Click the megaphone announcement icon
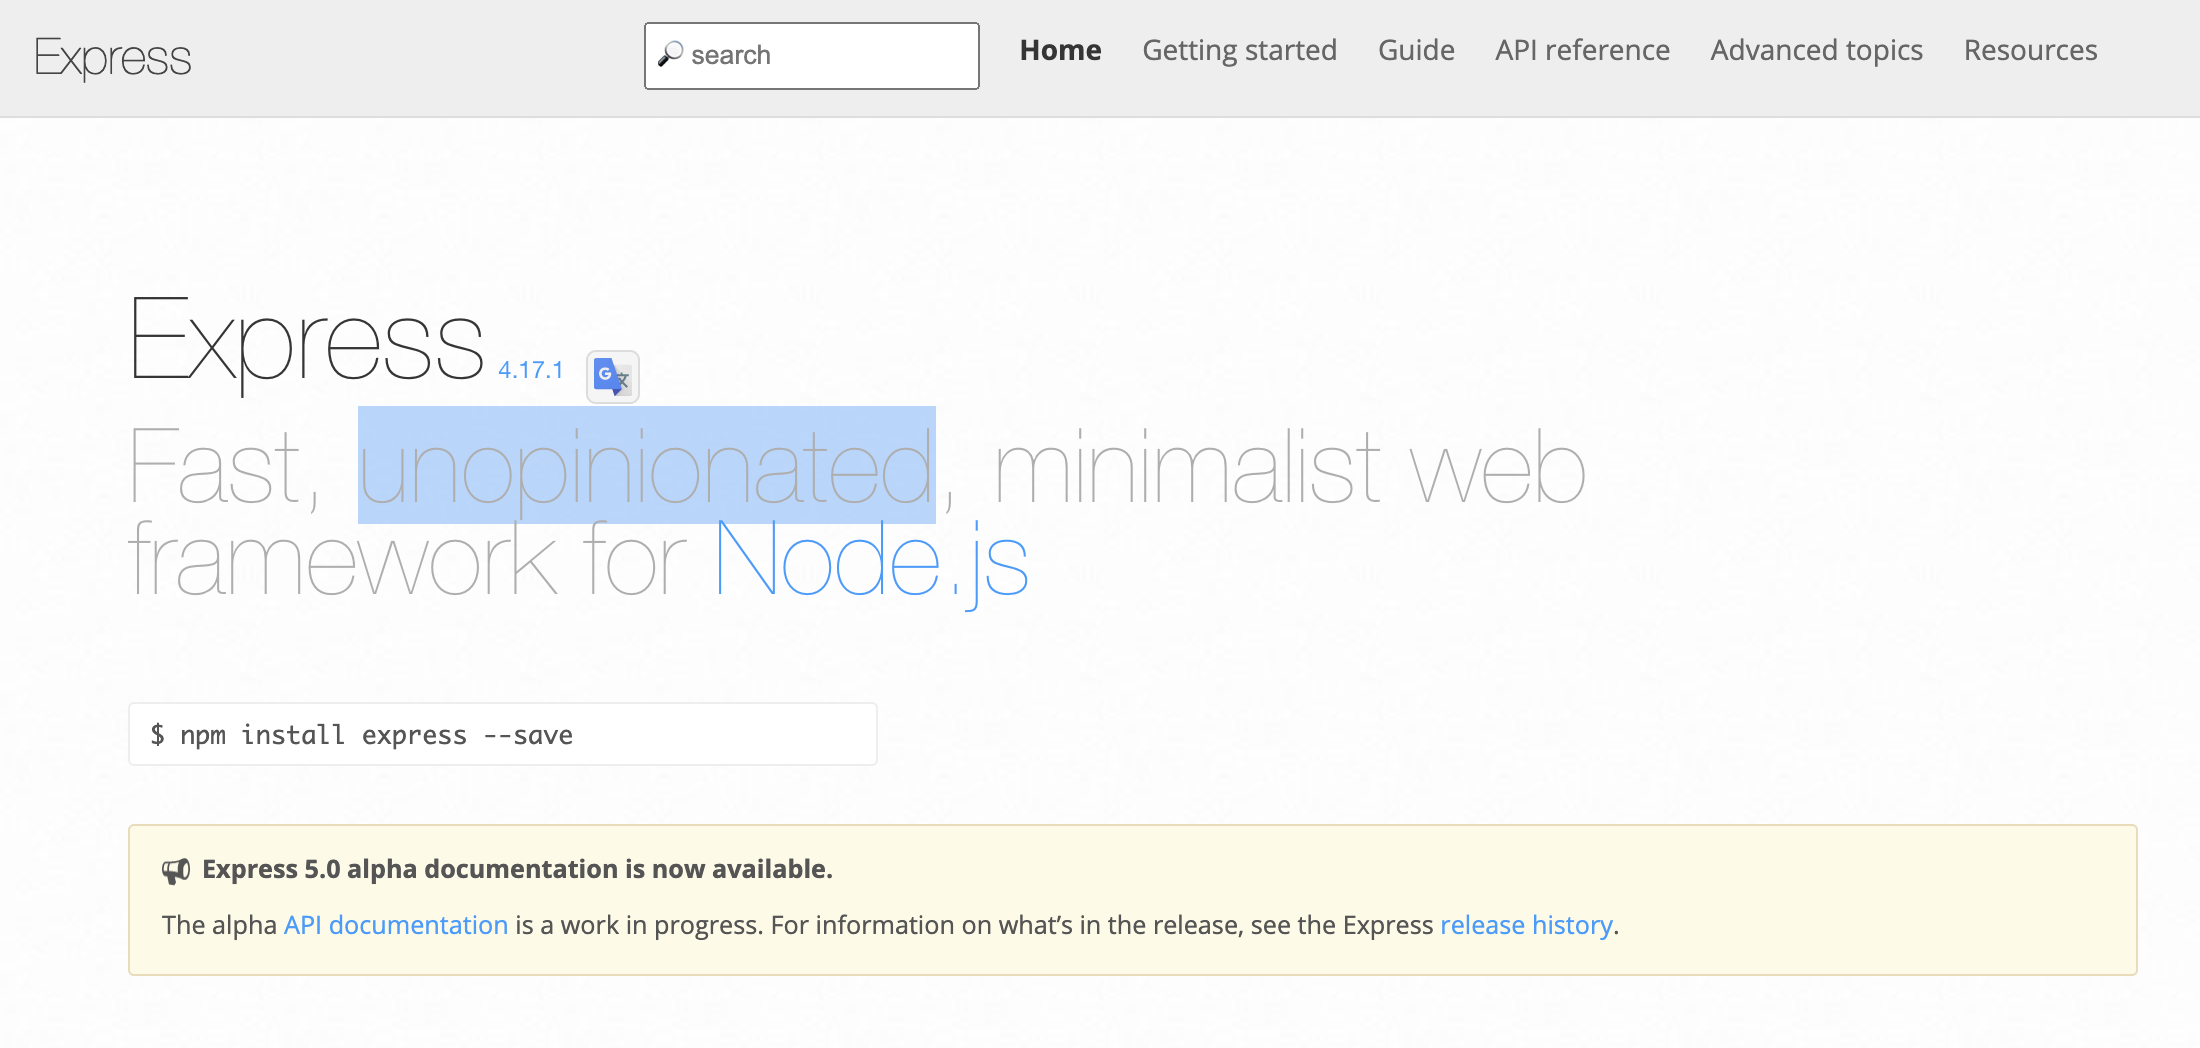 click(176, 870)
